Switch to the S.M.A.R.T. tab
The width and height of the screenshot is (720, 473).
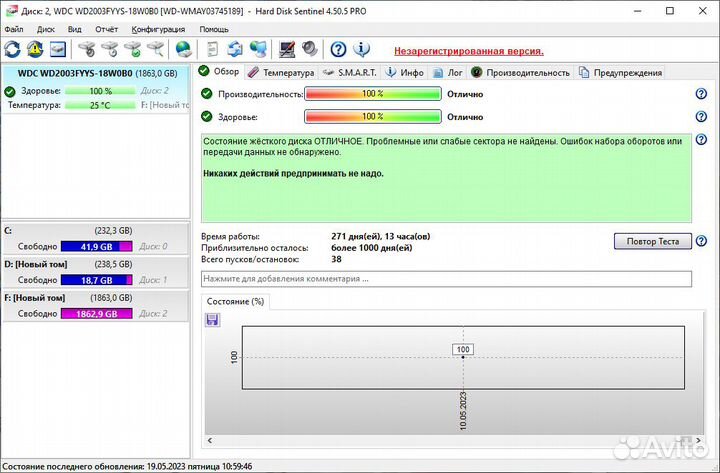tap(349, 73)
